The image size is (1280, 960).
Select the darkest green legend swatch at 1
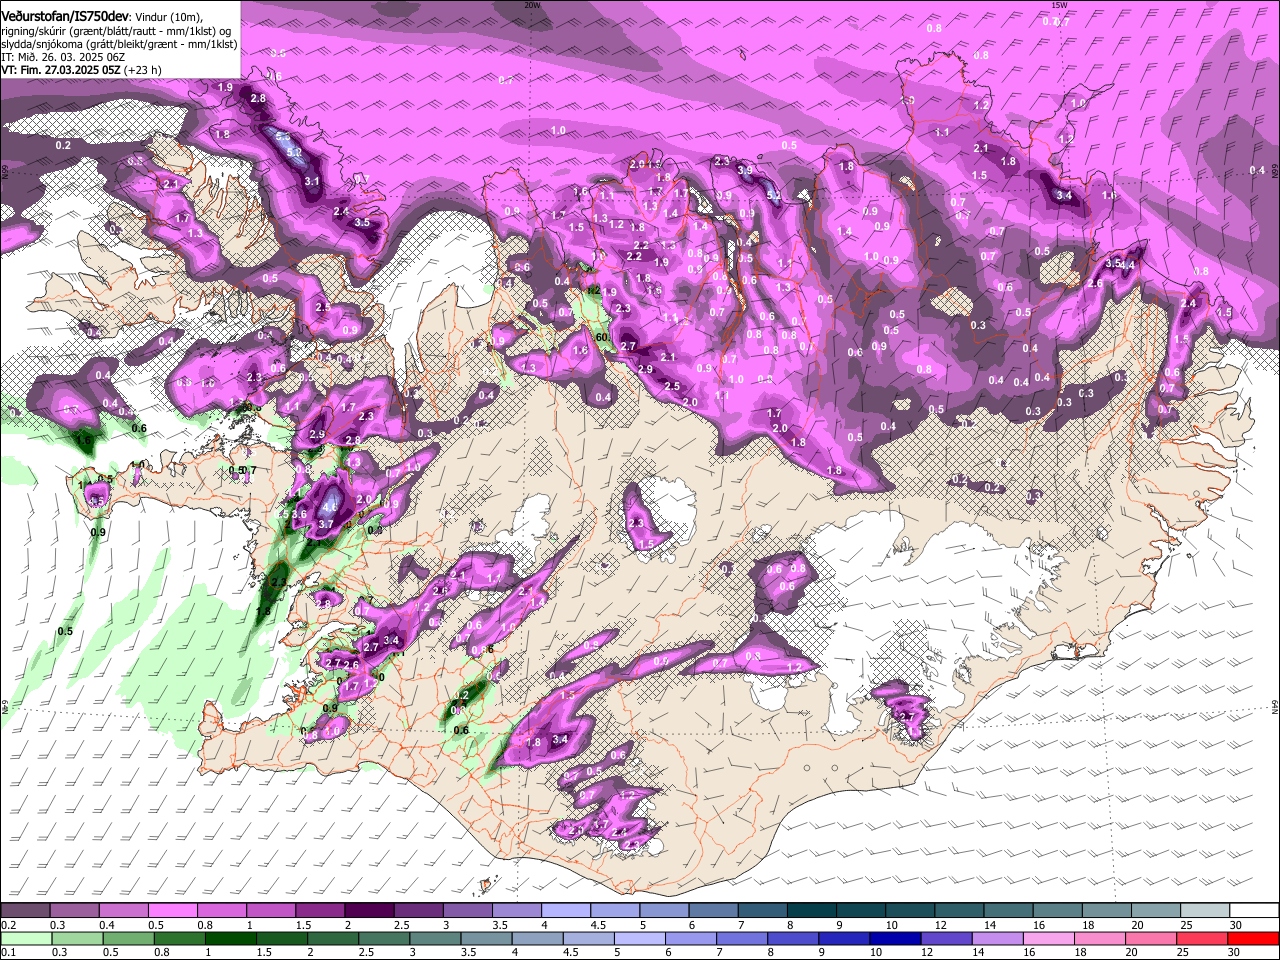[230, 938]
